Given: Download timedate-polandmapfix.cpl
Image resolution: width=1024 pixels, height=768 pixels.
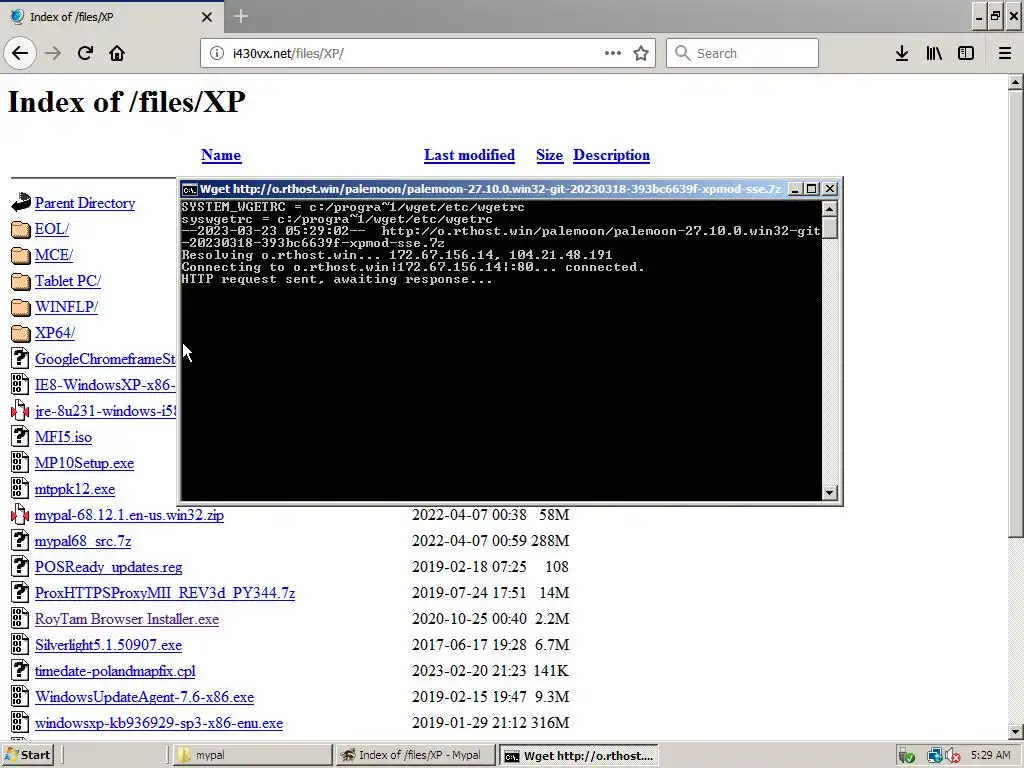Looking at the screenshot, I should 115,671.
